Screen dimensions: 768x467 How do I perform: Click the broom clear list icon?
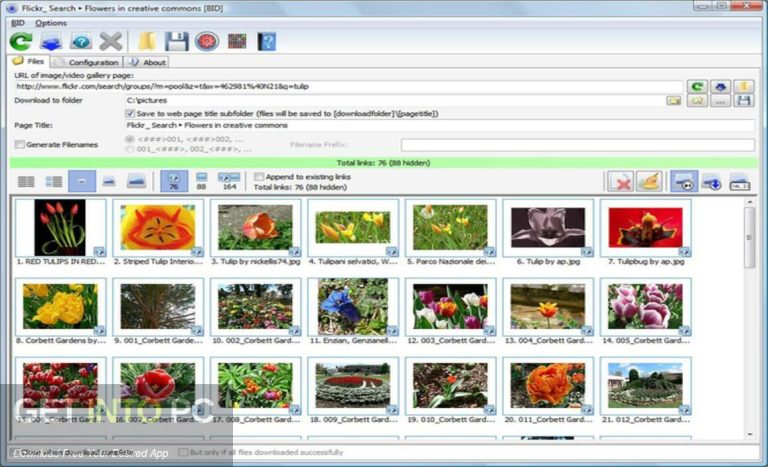click(649, 181)
